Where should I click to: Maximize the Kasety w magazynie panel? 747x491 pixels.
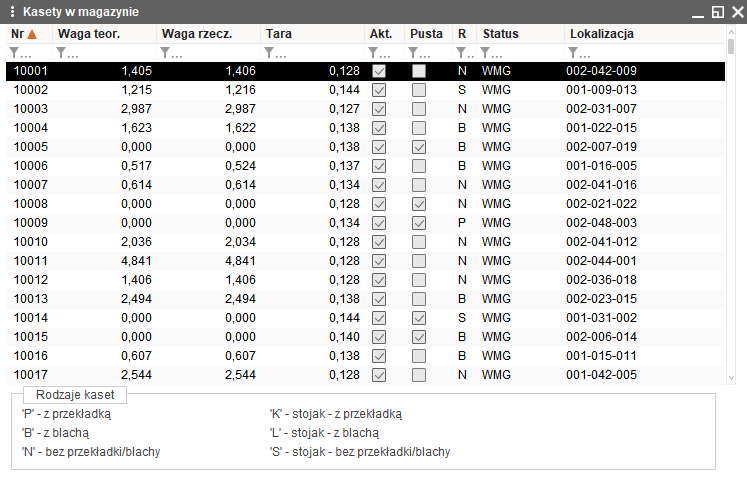(717, 12)
